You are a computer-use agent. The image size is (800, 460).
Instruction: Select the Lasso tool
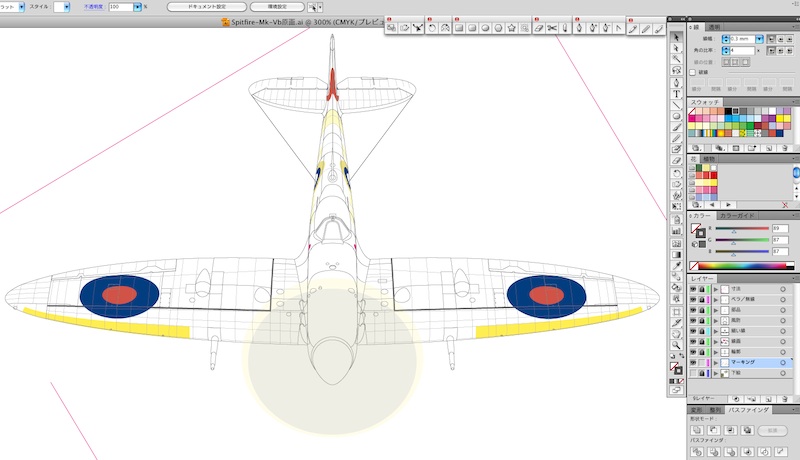pos(677,70)
